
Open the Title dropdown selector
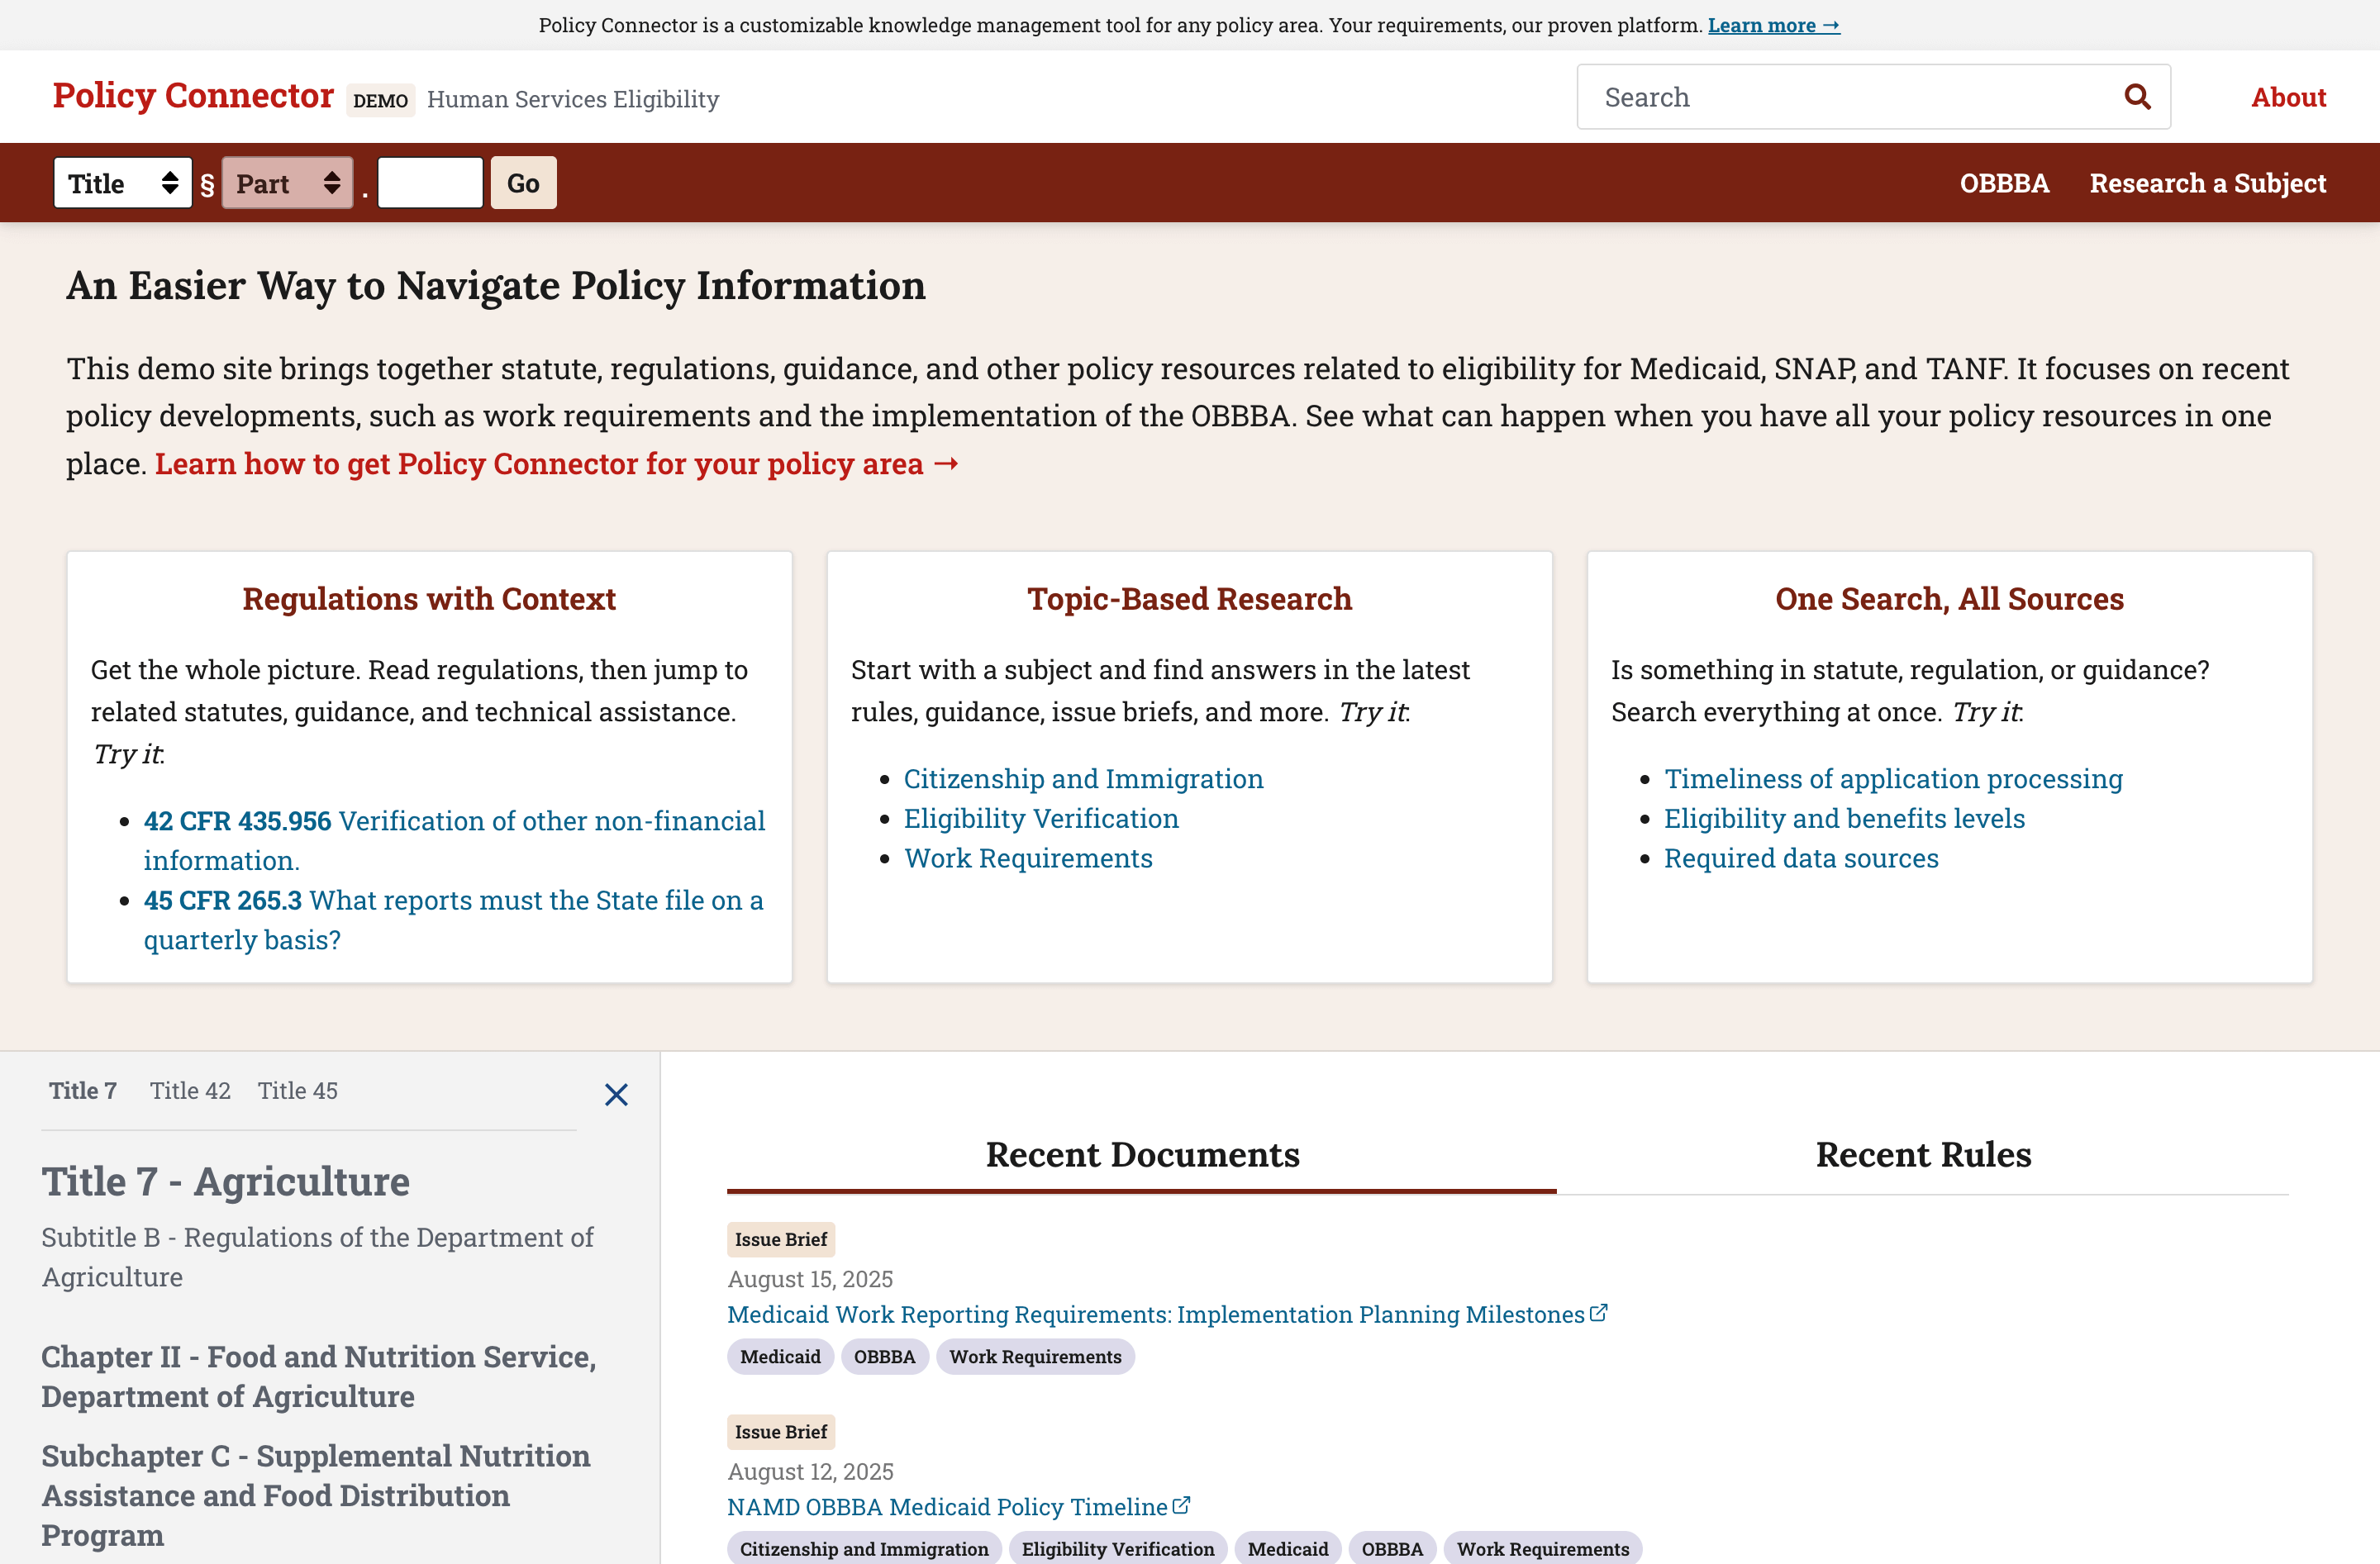point(123,183)
